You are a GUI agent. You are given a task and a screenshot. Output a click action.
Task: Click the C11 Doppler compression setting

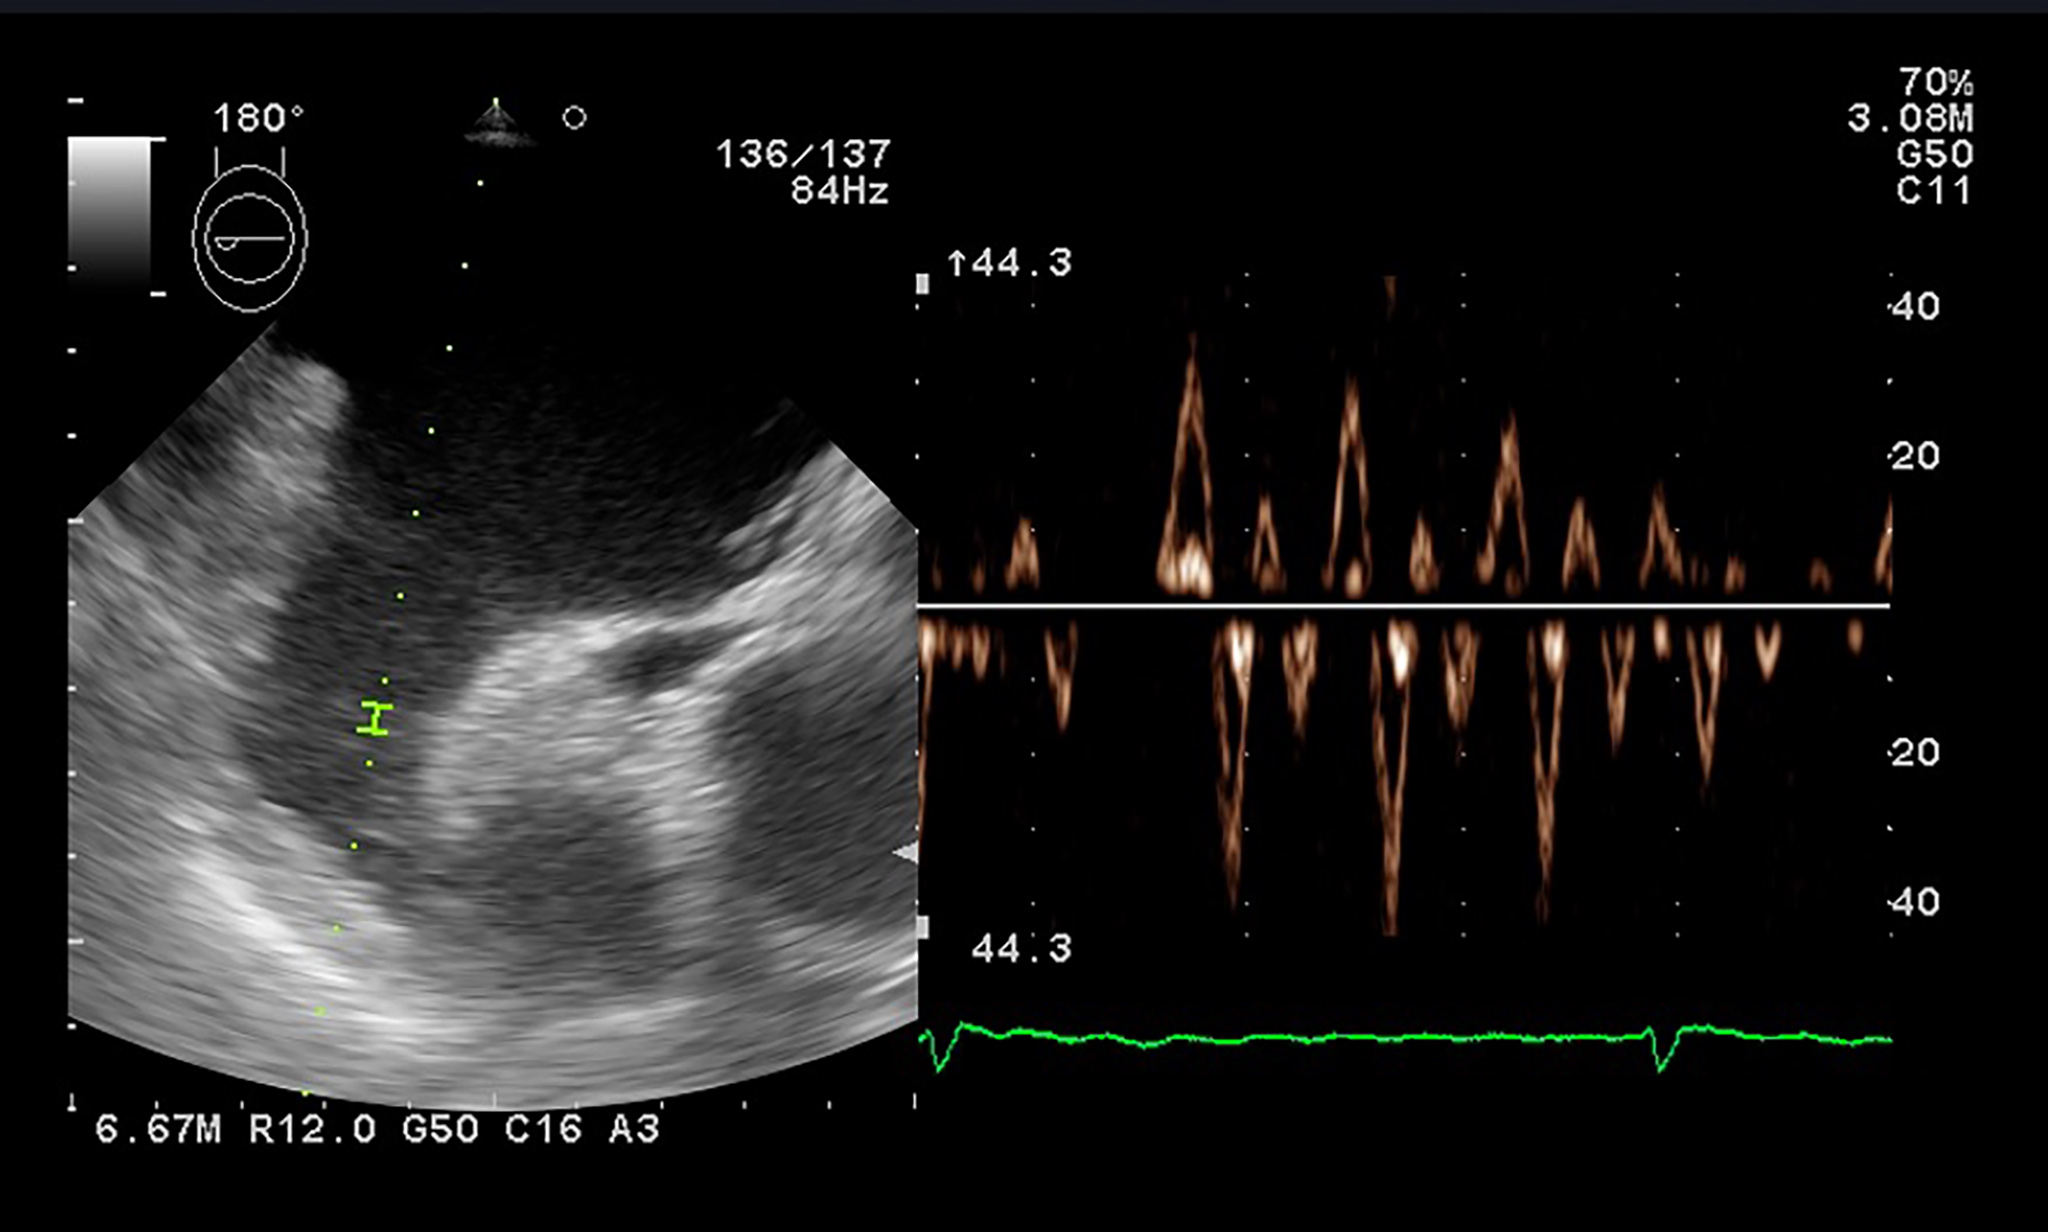1933,191
